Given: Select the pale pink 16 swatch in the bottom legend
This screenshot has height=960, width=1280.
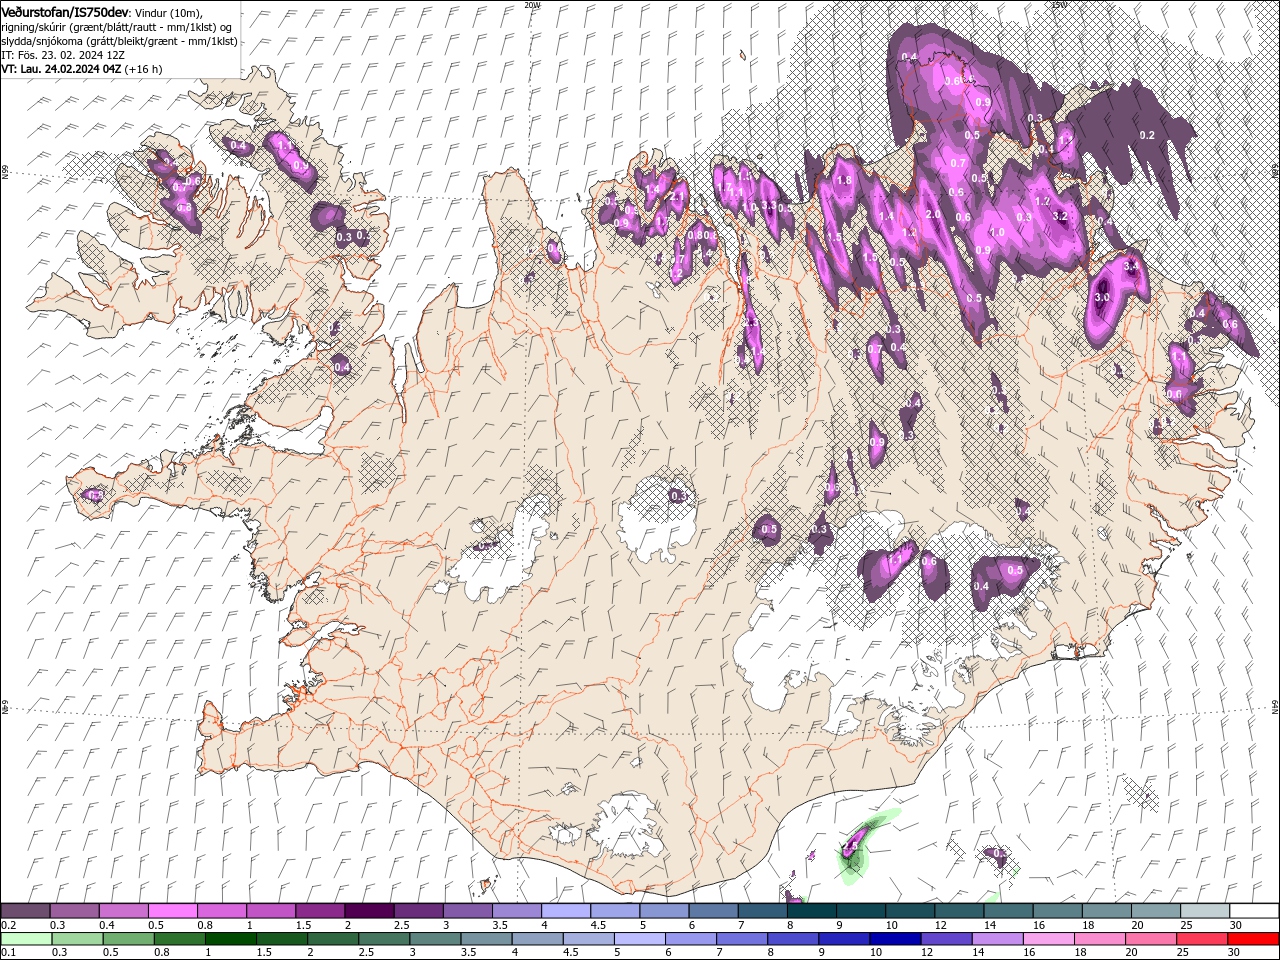Looking at the screenshot, I should pos(1050,939).
